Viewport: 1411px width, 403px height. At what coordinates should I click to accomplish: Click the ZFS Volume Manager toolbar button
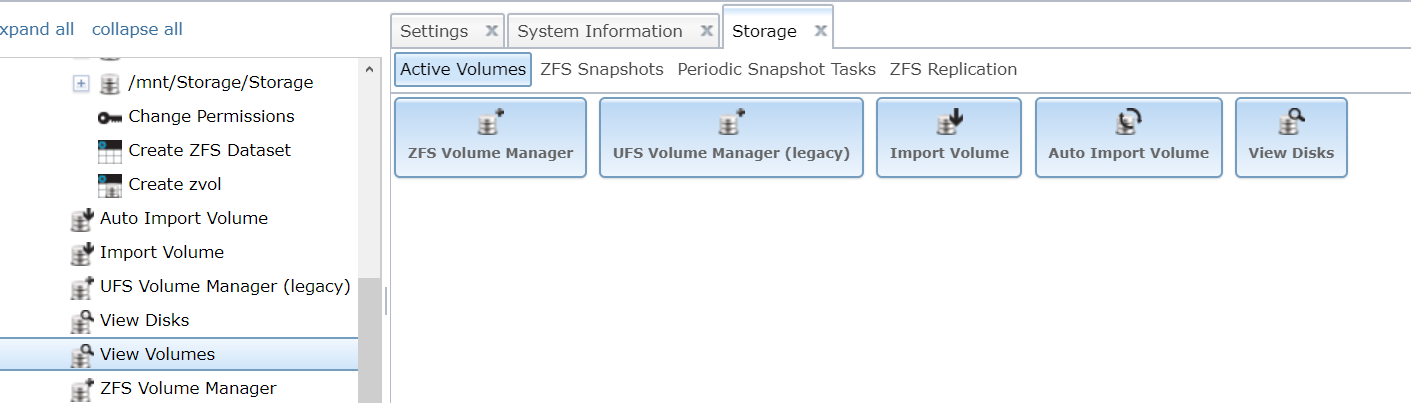pyautogui.click(x=490, y=138)
